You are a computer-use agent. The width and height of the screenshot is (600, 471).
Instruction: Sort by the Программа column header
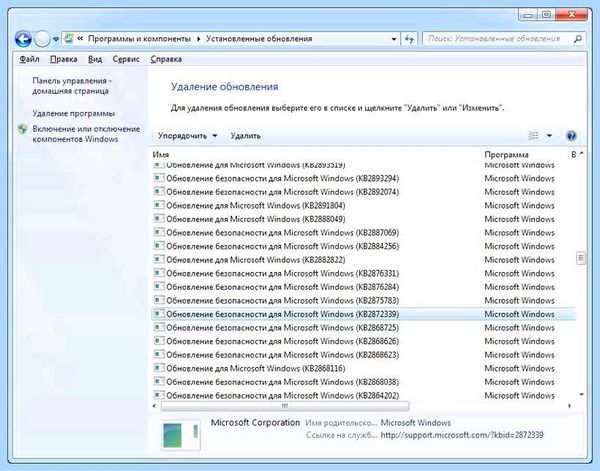[x=506, y=155]
